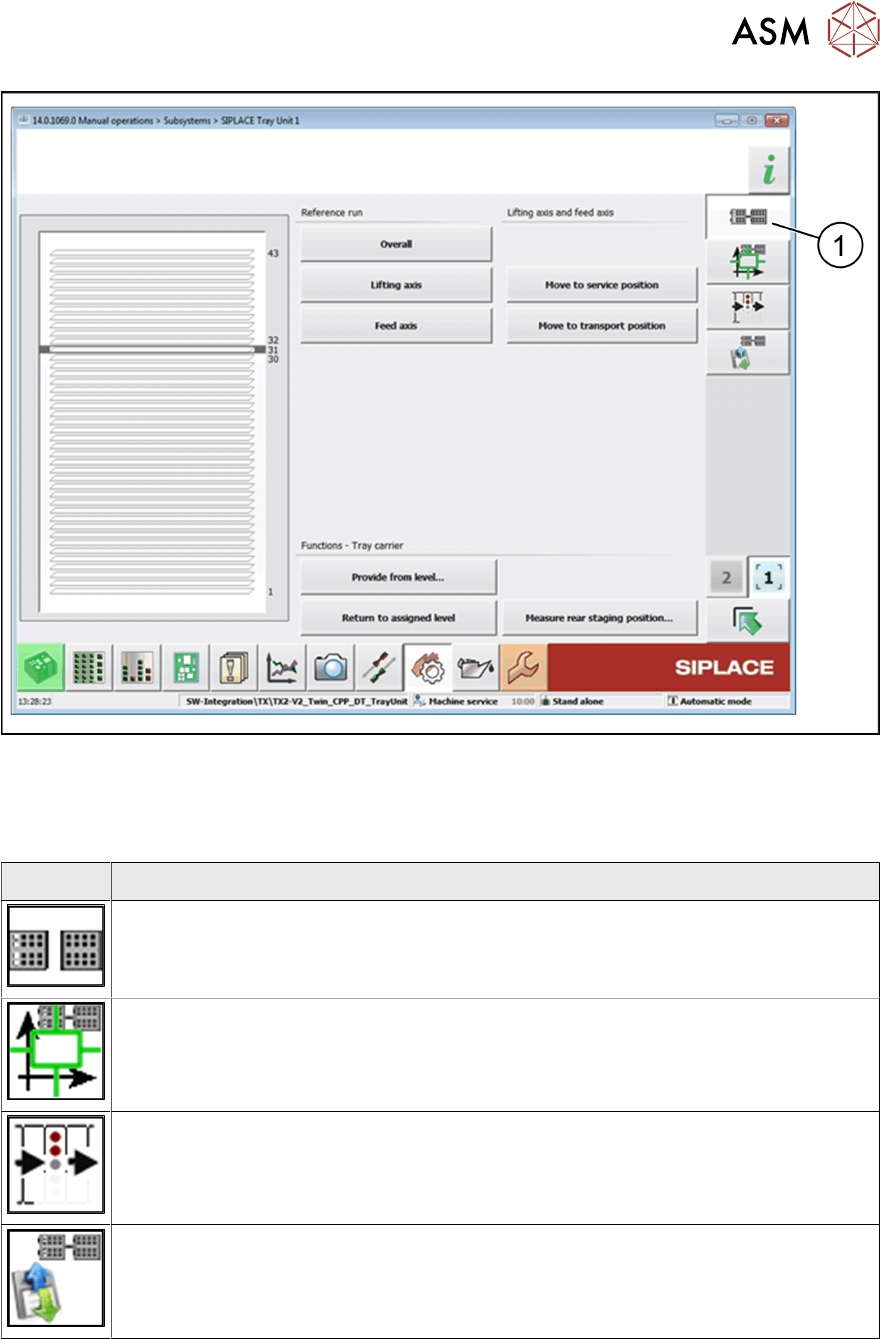The image size is (880, 1339).
Task: Click the green arrow navigation button
Action: point(748,622)
